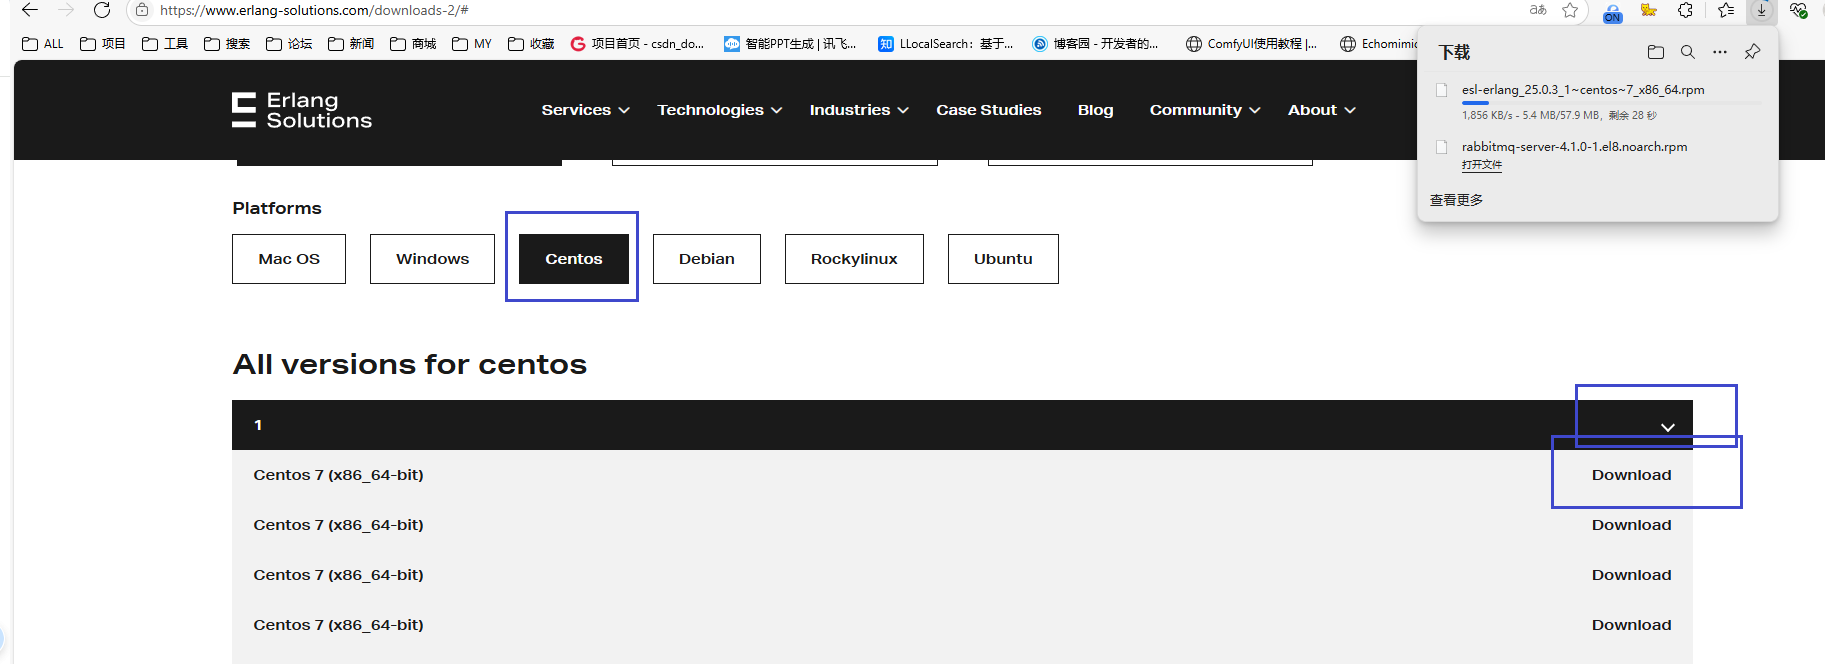The width and height of the screenshot is (1825, 664).
Task: Download the first Centos 7 package
Action: coord(1631,475)
